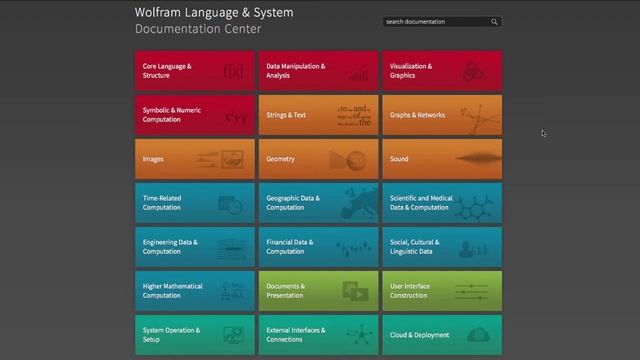The width and height of the screenshot is (640, 360).
Task: Click the slideshow icon on Documents & Presentation
Action: coord(355,291)
